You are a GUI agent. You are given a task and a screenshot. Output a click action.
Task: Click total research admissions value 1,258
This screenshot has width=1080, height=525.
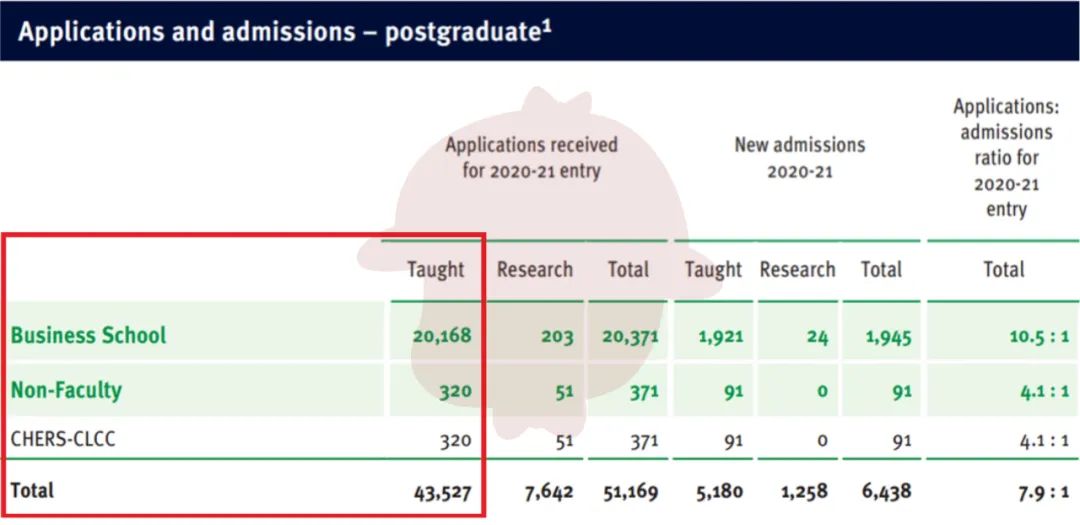(798, 492)
